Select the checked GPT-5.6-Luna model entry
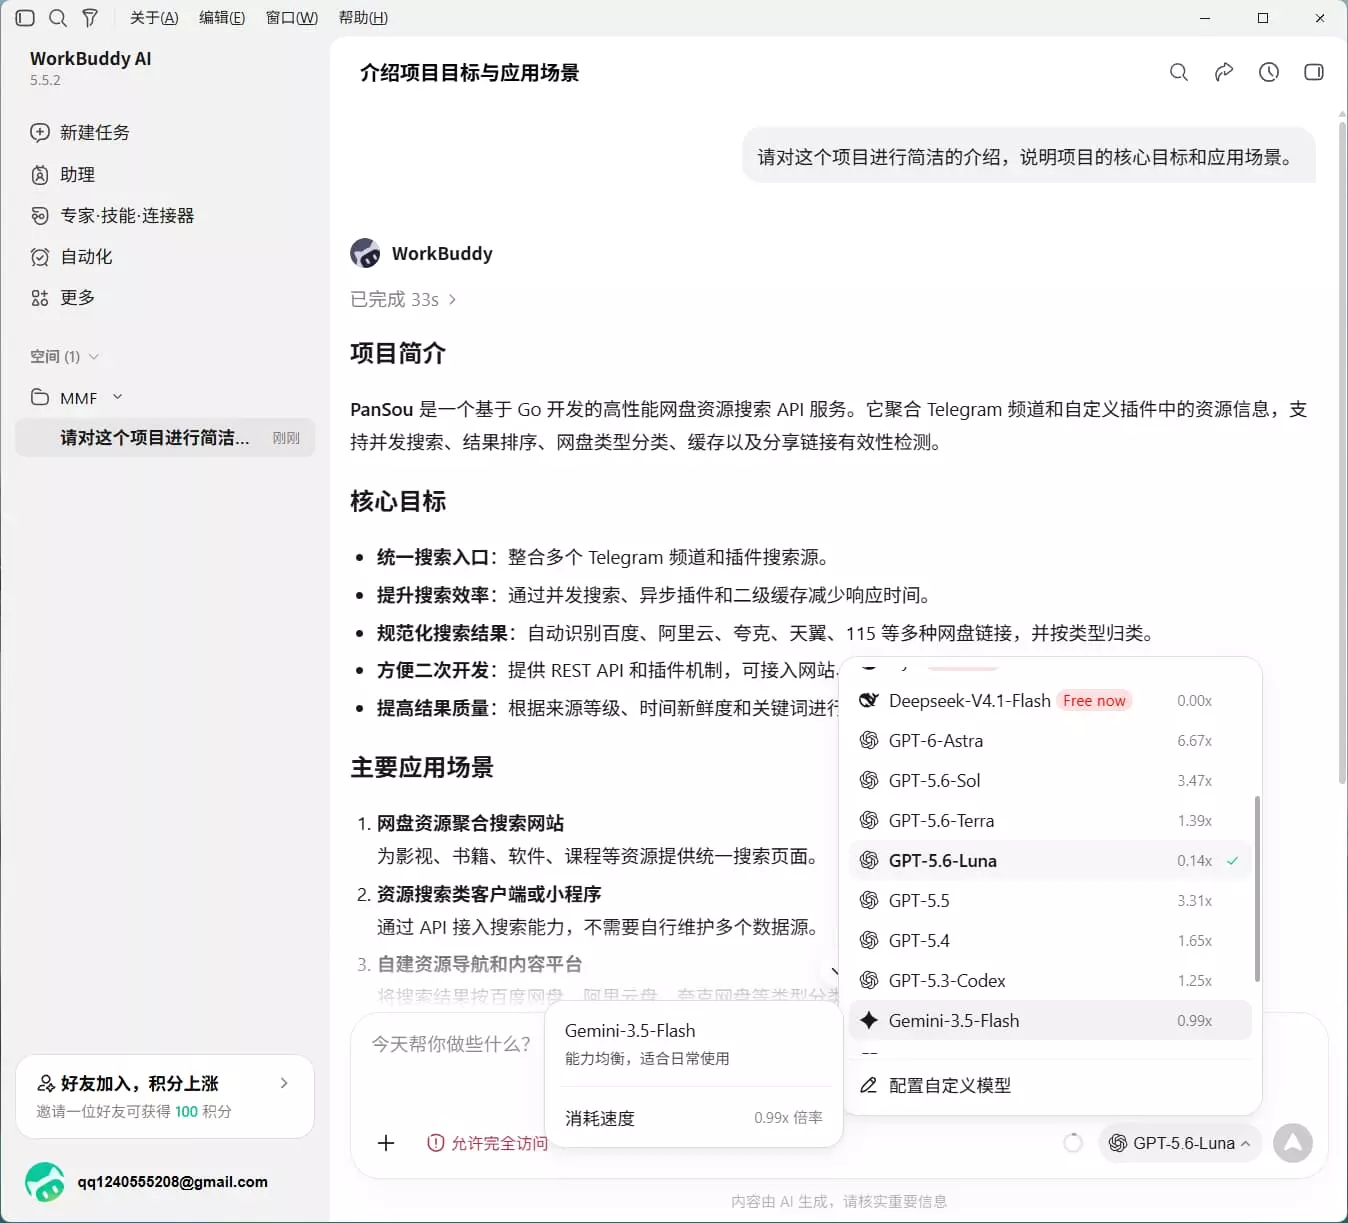The image size is (1348, 1223). point(1050,861)
